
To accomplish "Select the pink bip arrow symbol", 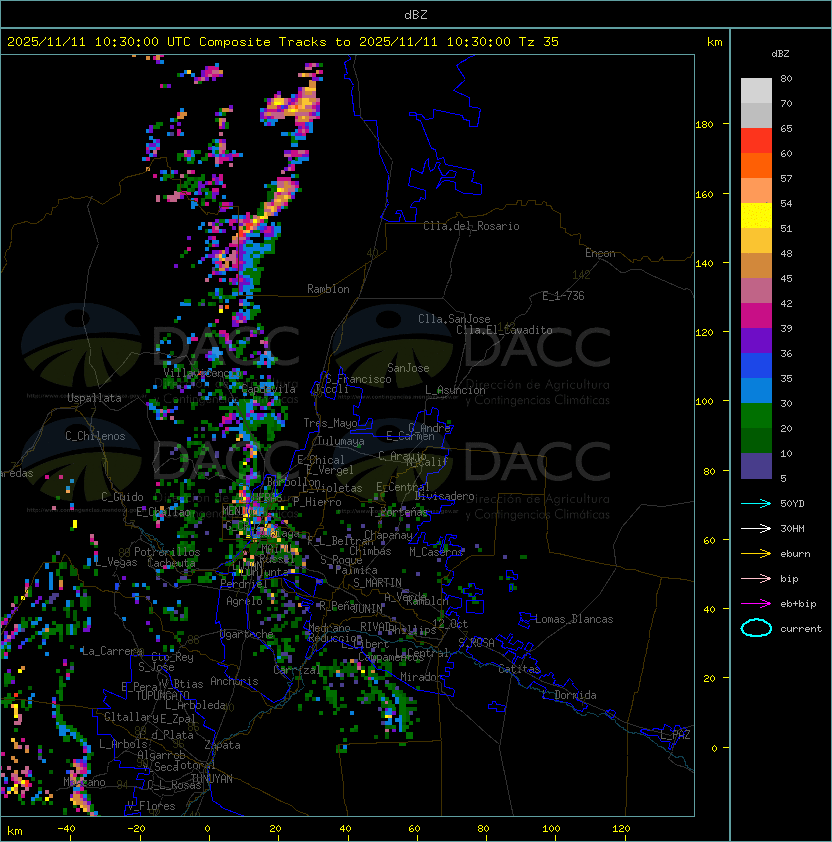I will point(756,579).
